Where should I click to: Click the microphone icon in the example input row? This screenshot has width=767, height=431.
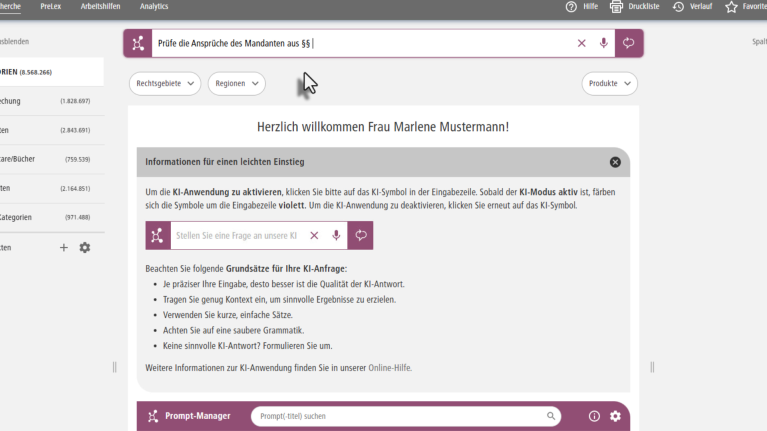click(x=336, y=236)
